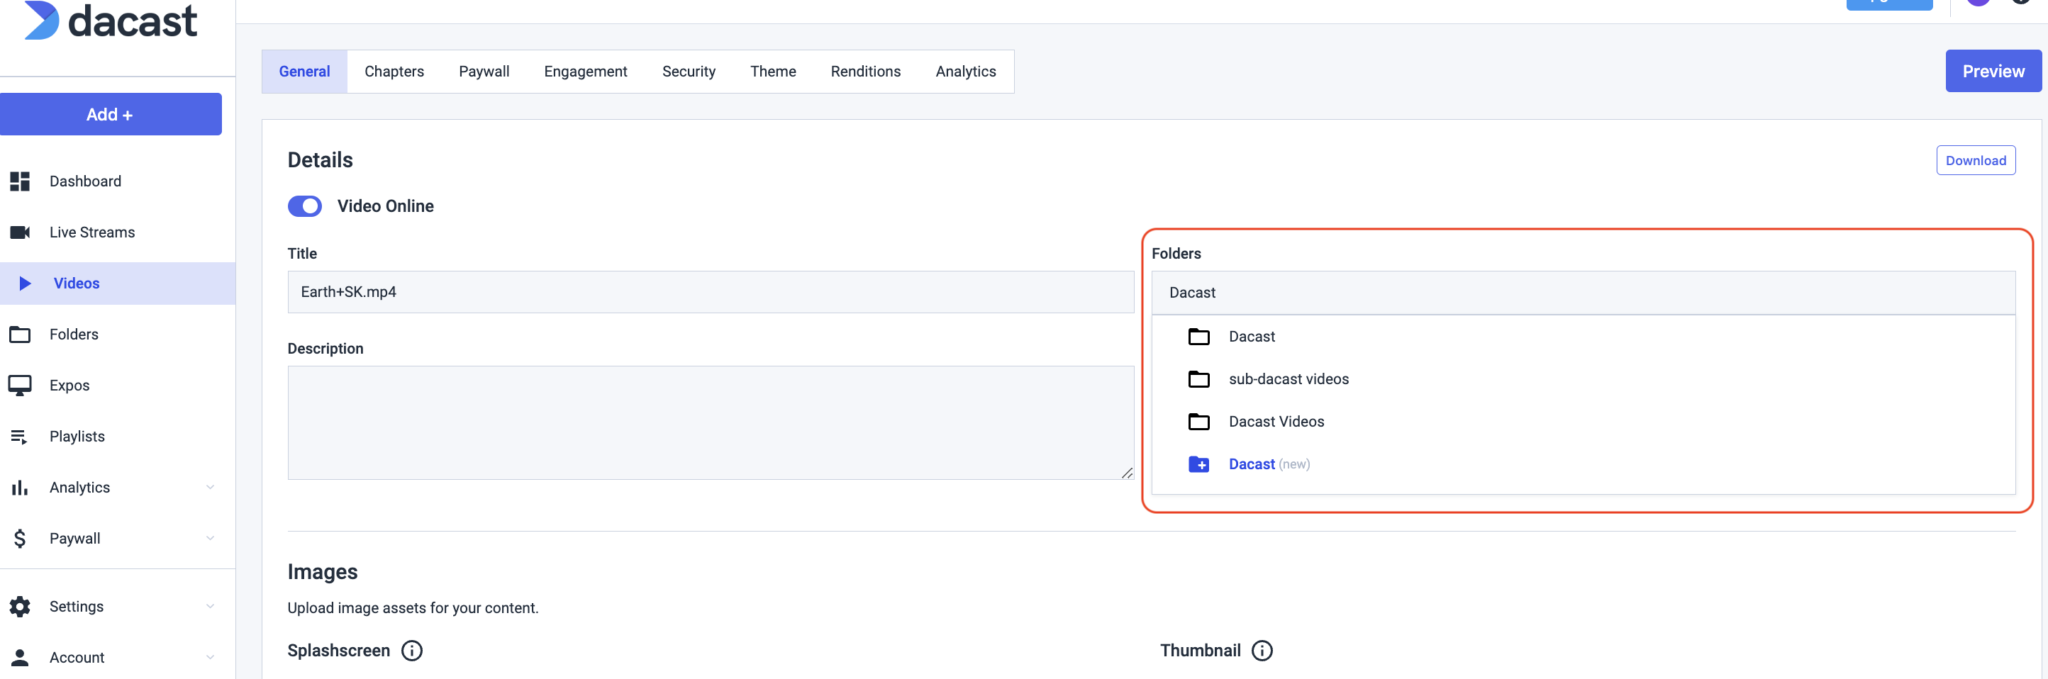This screenshot has width=2048, height=679.
Task: Click the dacast logo
Action: [111, 21]
